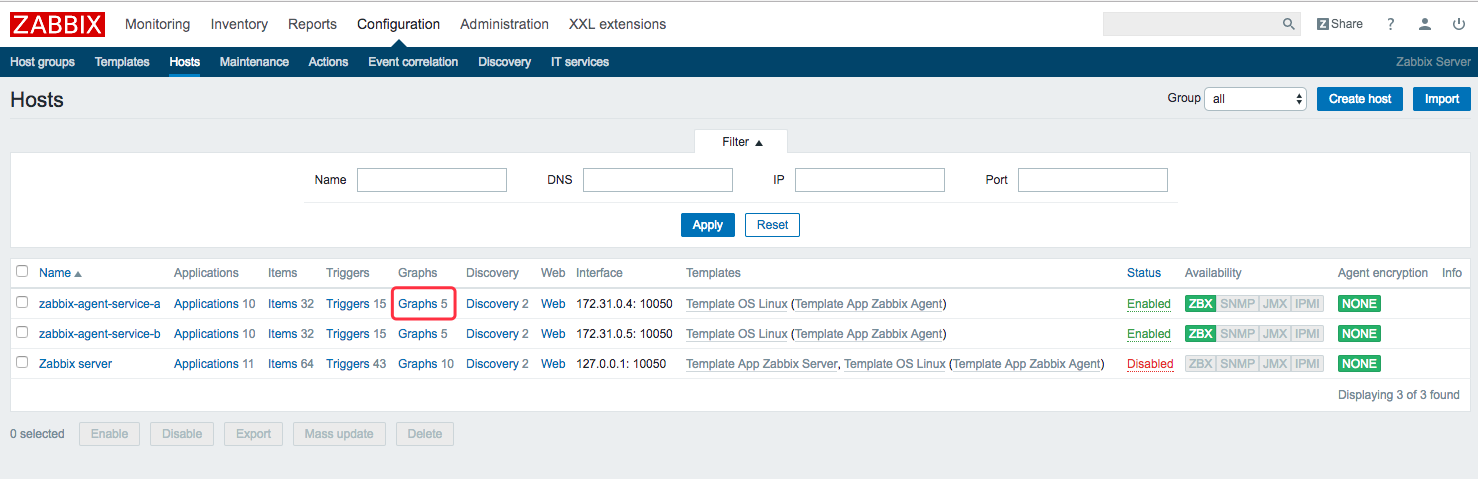The image size is (1478, 479).
Task: Open the IT services submenu
Action: (x=580, y=62)
